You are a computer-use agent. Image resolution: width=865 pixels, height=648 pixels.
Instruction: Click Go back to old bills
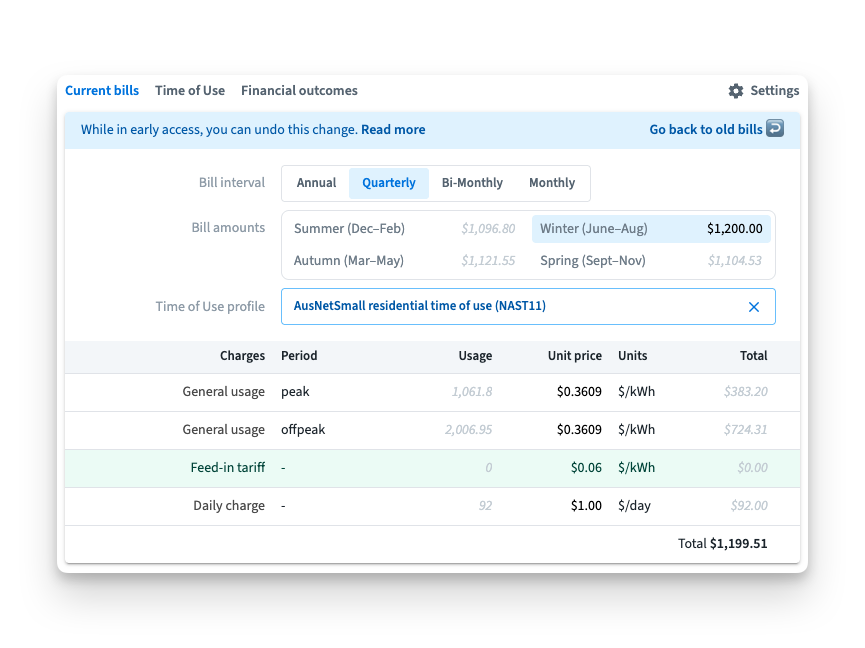[x=705, y=130]
